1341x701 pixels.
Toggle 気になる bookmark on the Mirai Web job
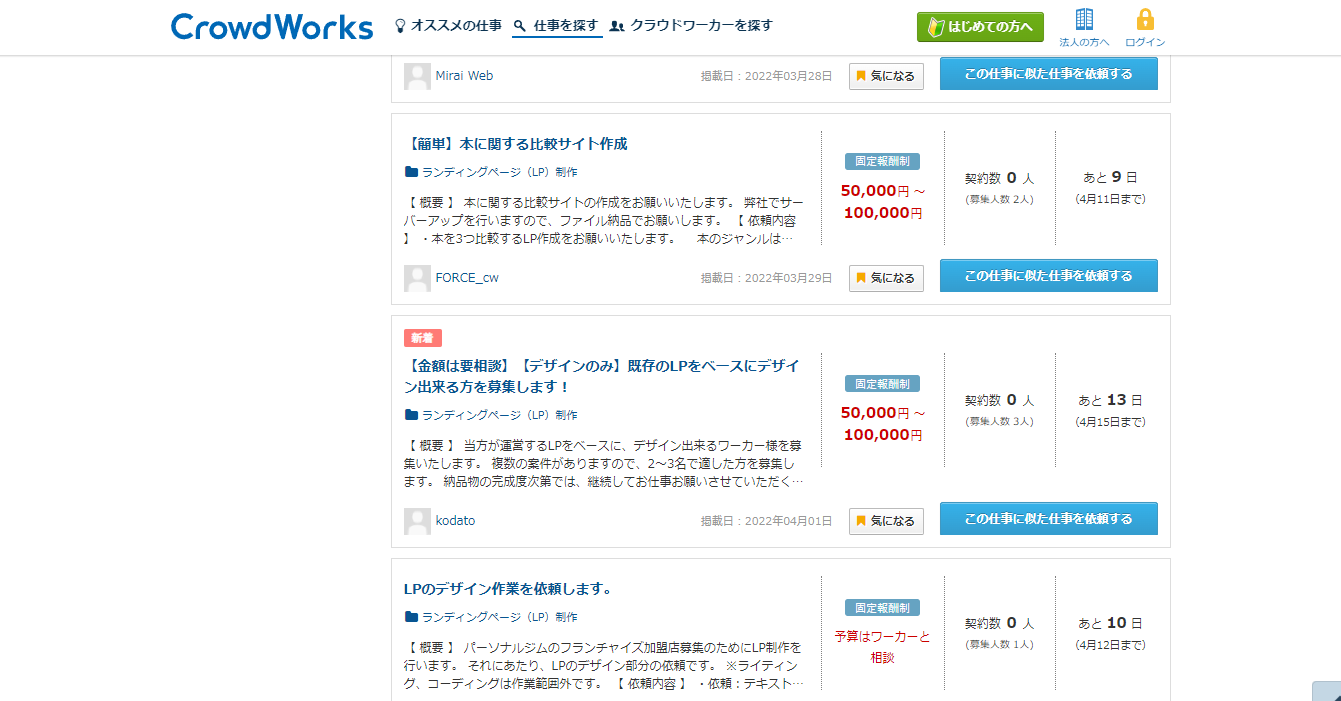click(886, 76)
